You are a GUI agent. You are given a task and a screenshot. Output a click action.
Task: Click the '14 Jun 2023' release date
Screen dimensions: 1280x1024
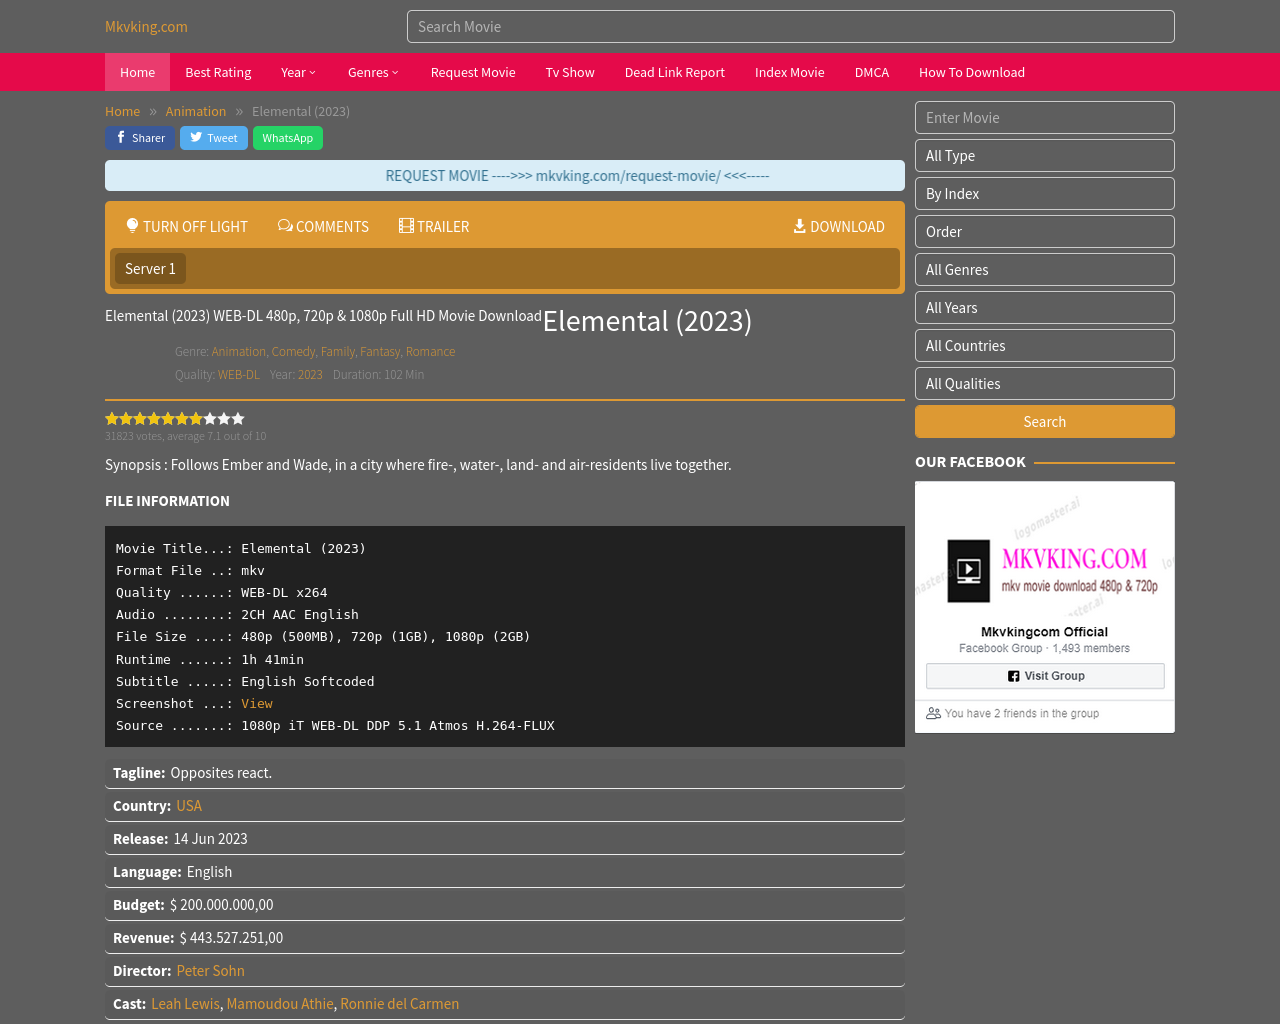(x=210, y=839)
